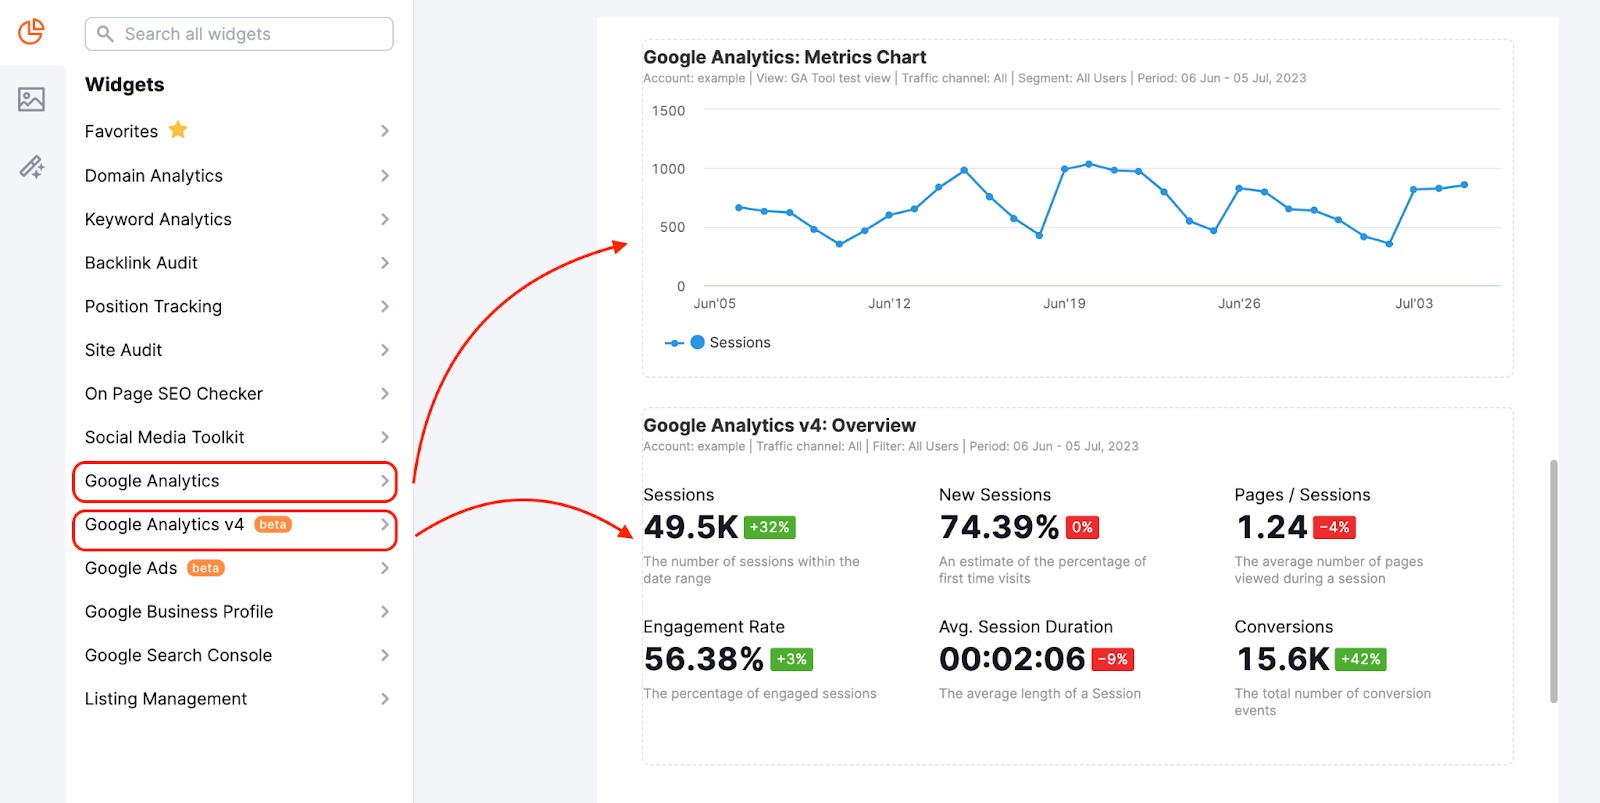Click the 0% New Sessions badge

[x=1082, y=527]
